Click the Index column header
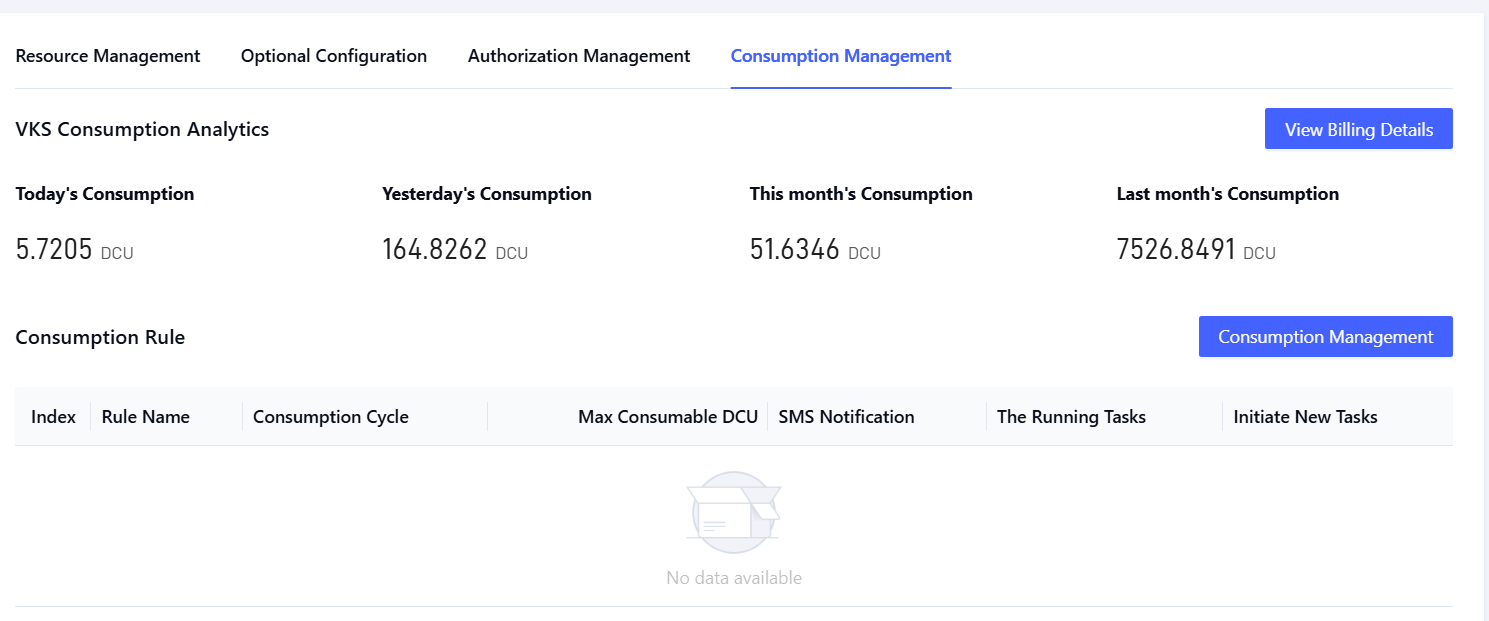Screen dimensions: 1489x621 pyautogui.click(x=54, y=417)
